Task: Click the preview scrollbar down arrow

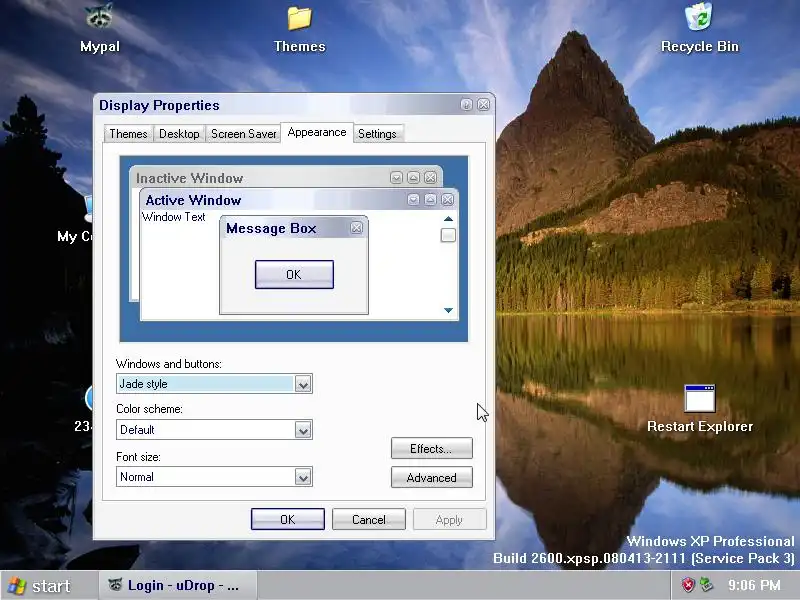Action: [x=448, y=310]
